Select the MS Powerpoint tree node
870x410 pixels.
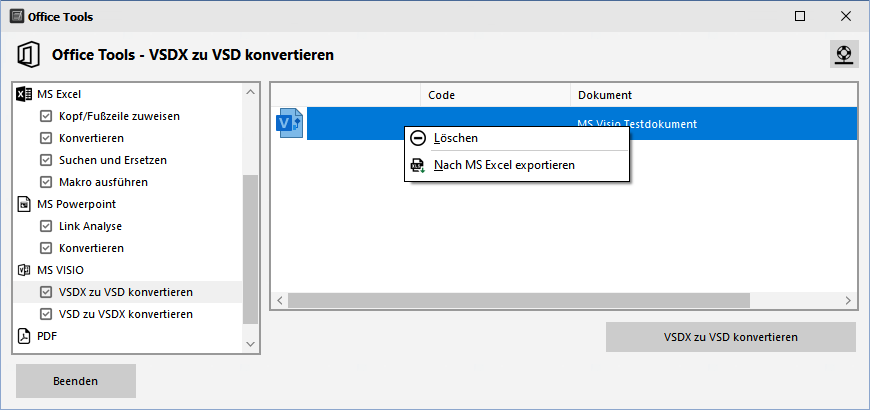point(77,204)
